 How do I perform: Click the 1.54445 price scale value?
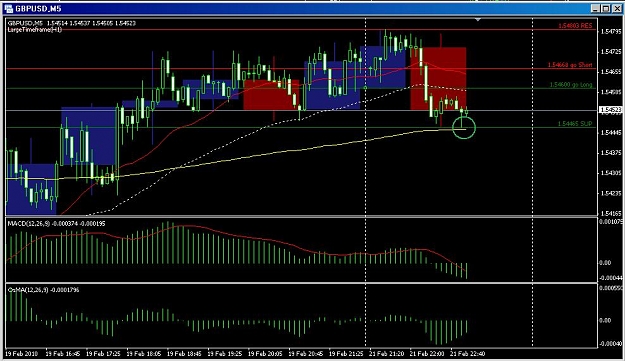[x=611, y=132]
